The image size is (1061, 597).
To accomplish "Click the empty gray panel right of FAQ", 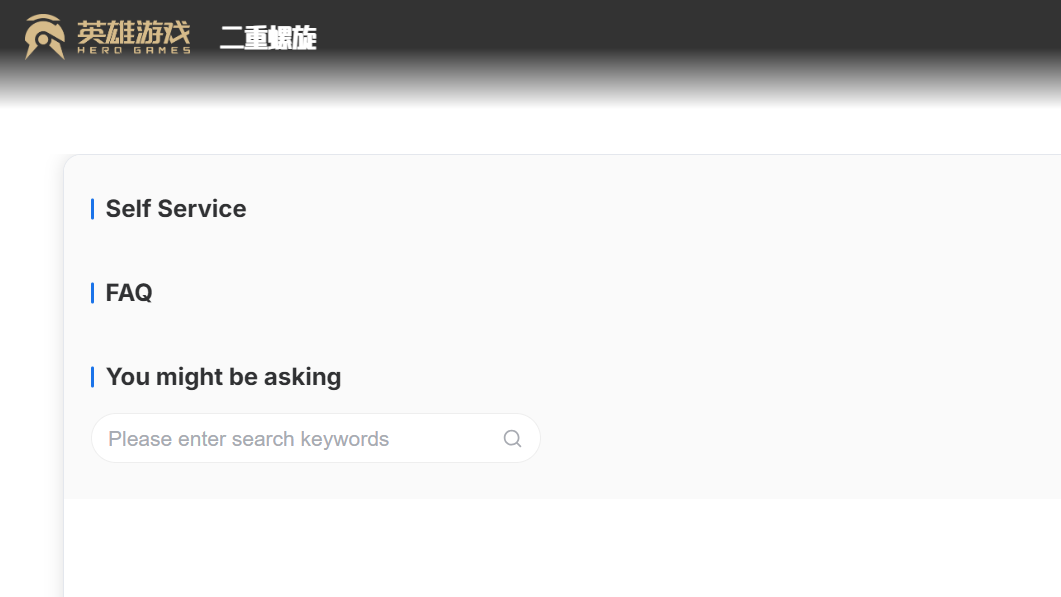I will pyautogui.click(x=600, y=293).
